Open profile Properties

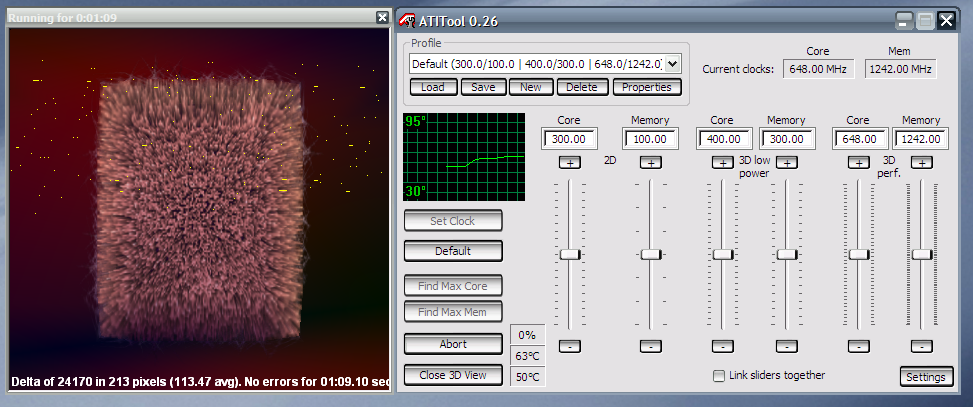click(647, 87)
